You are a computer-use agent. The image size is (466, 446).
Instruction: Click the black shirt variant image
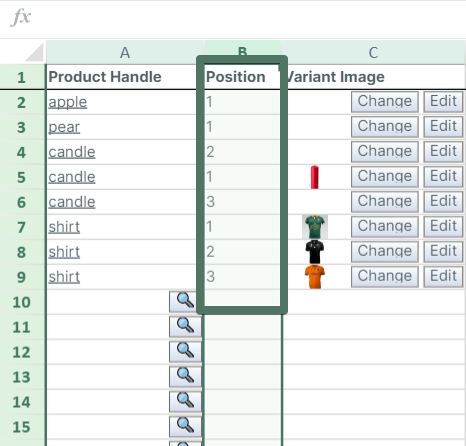pyautogui.click(x=315, y=252)
